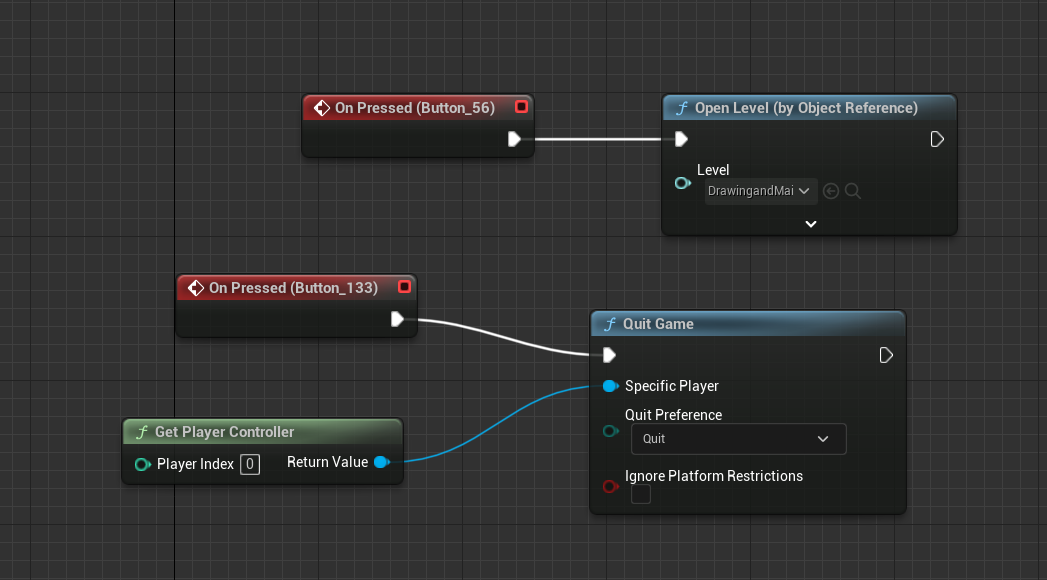Click the Player Index input pin
Viewport: 1047px width, 580px height.
pos(142,465)
